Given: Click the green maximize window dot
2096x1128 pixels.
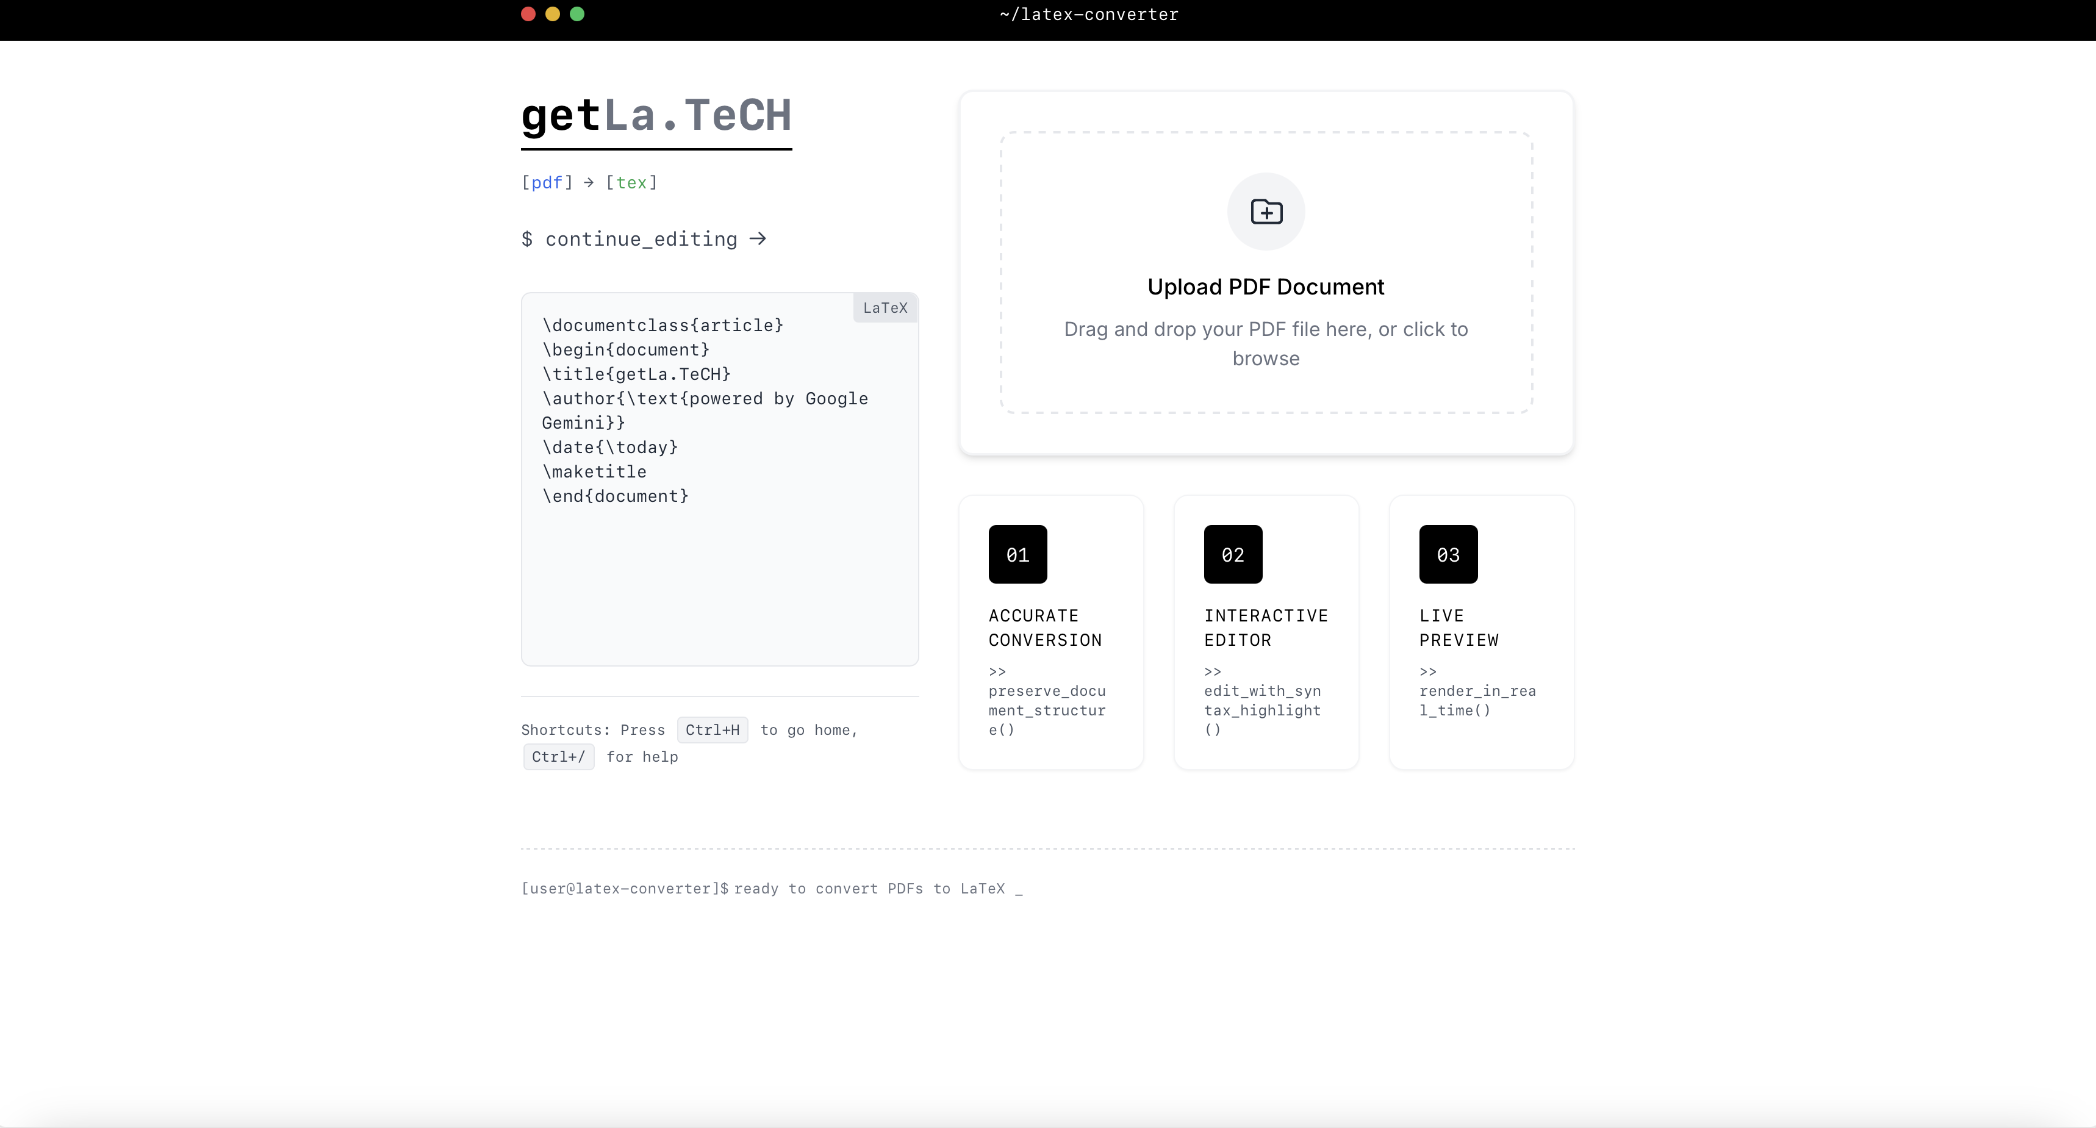Looking at the screenshot, I should pos(577,14).
